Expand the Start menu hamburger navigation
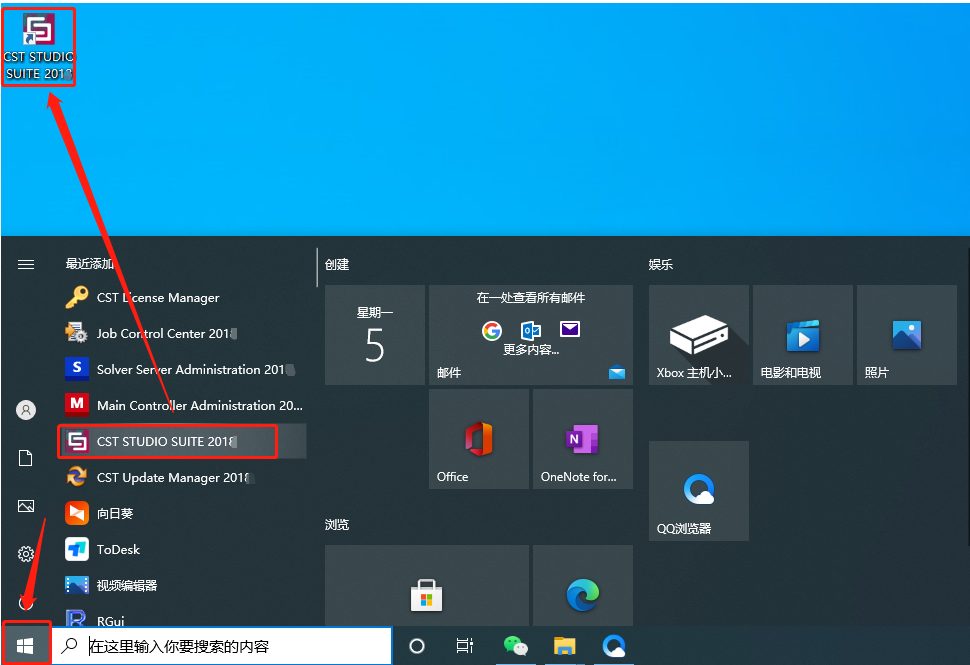Viewport: 970px width, 665px height. (x=26, y=265)
